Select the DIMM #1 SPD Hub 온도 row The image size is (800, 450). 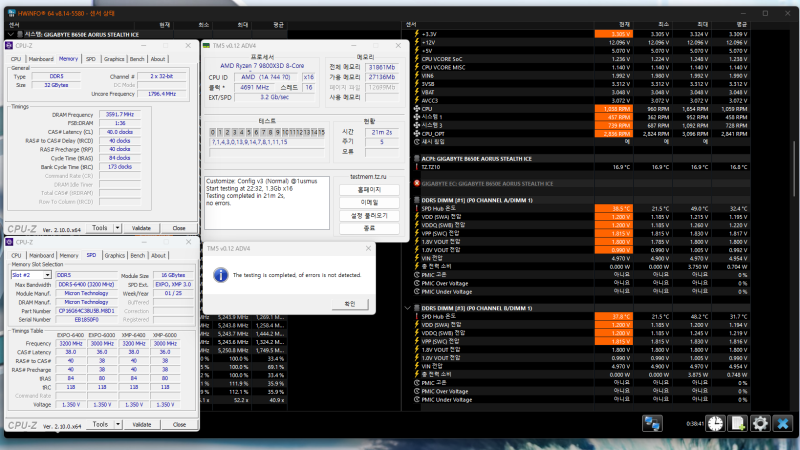click(x=582, y=208)
